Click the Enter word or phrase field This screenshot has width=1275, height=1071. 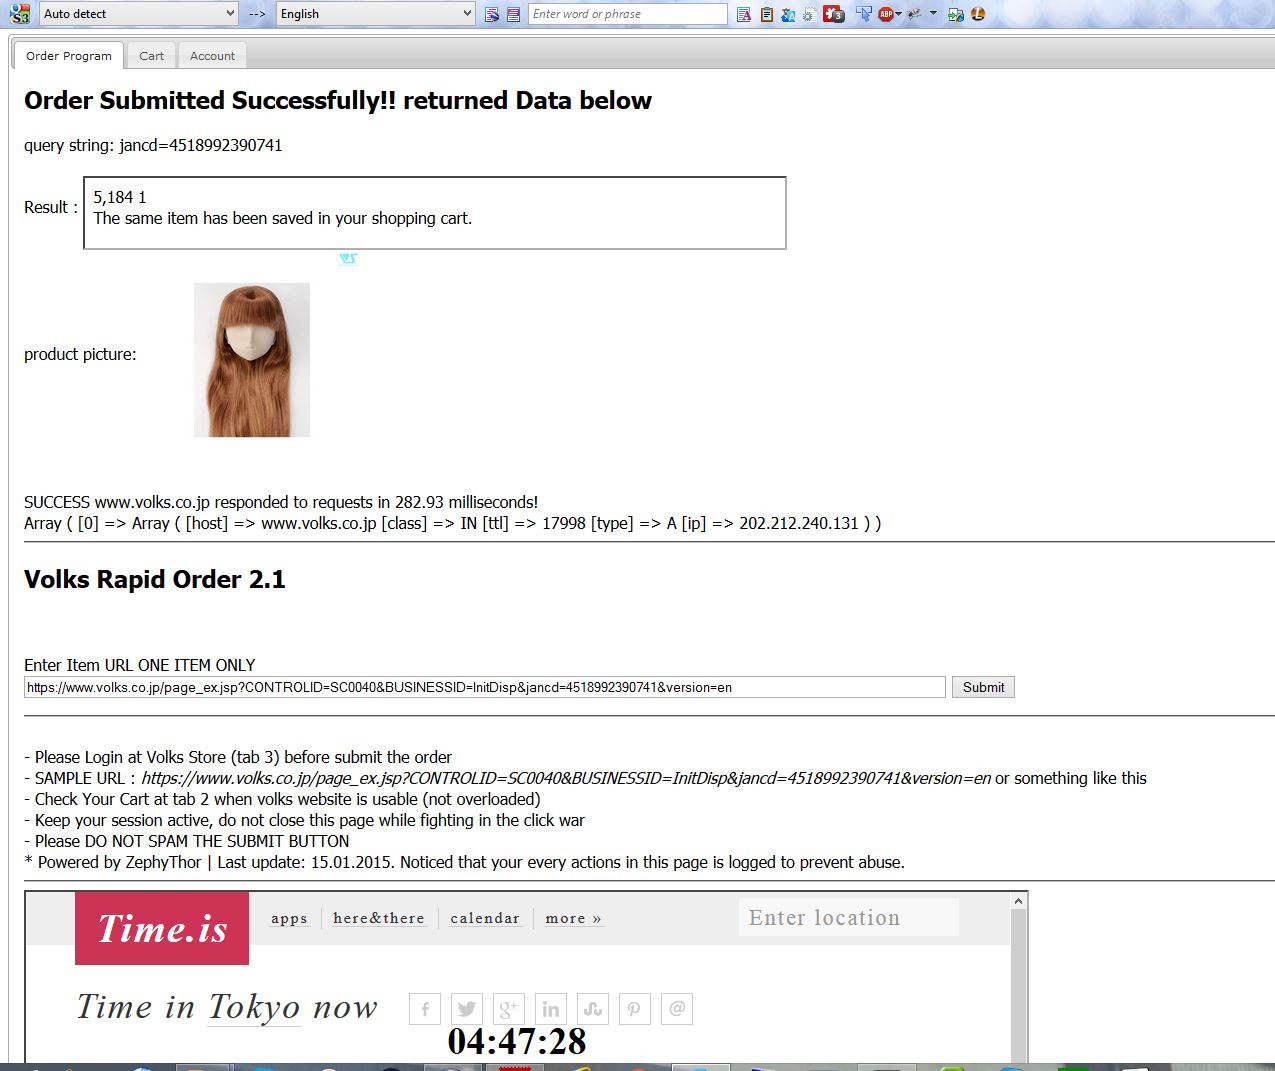(628, 14)
